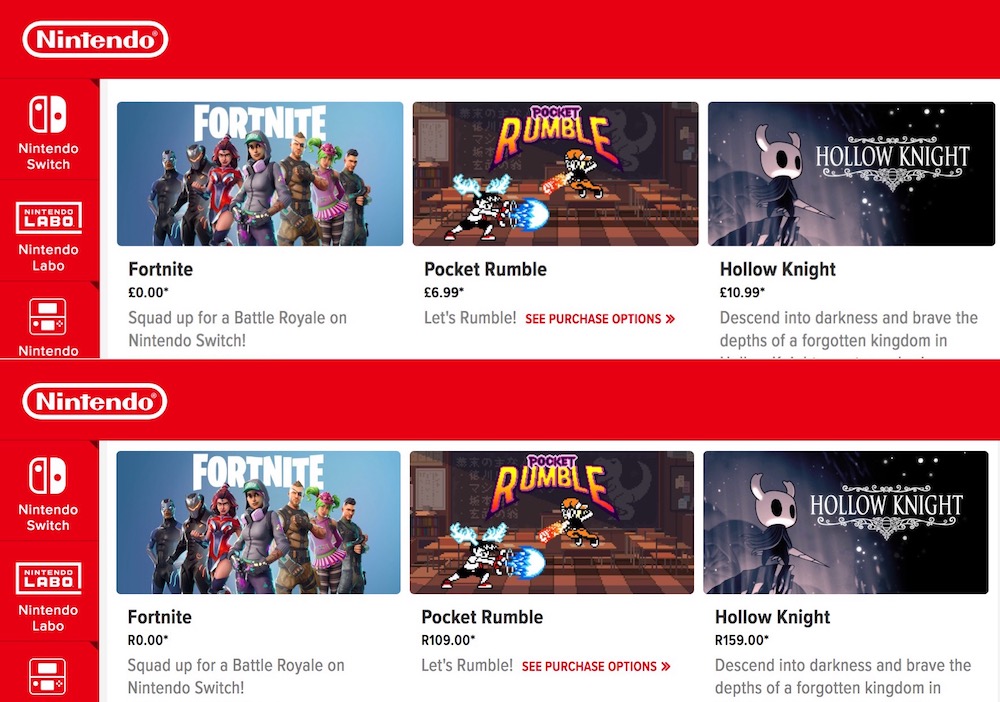The image size is (1000, 702).
Task: Click the £6.99* Pocket Rumble price
Action: (444, 293)
